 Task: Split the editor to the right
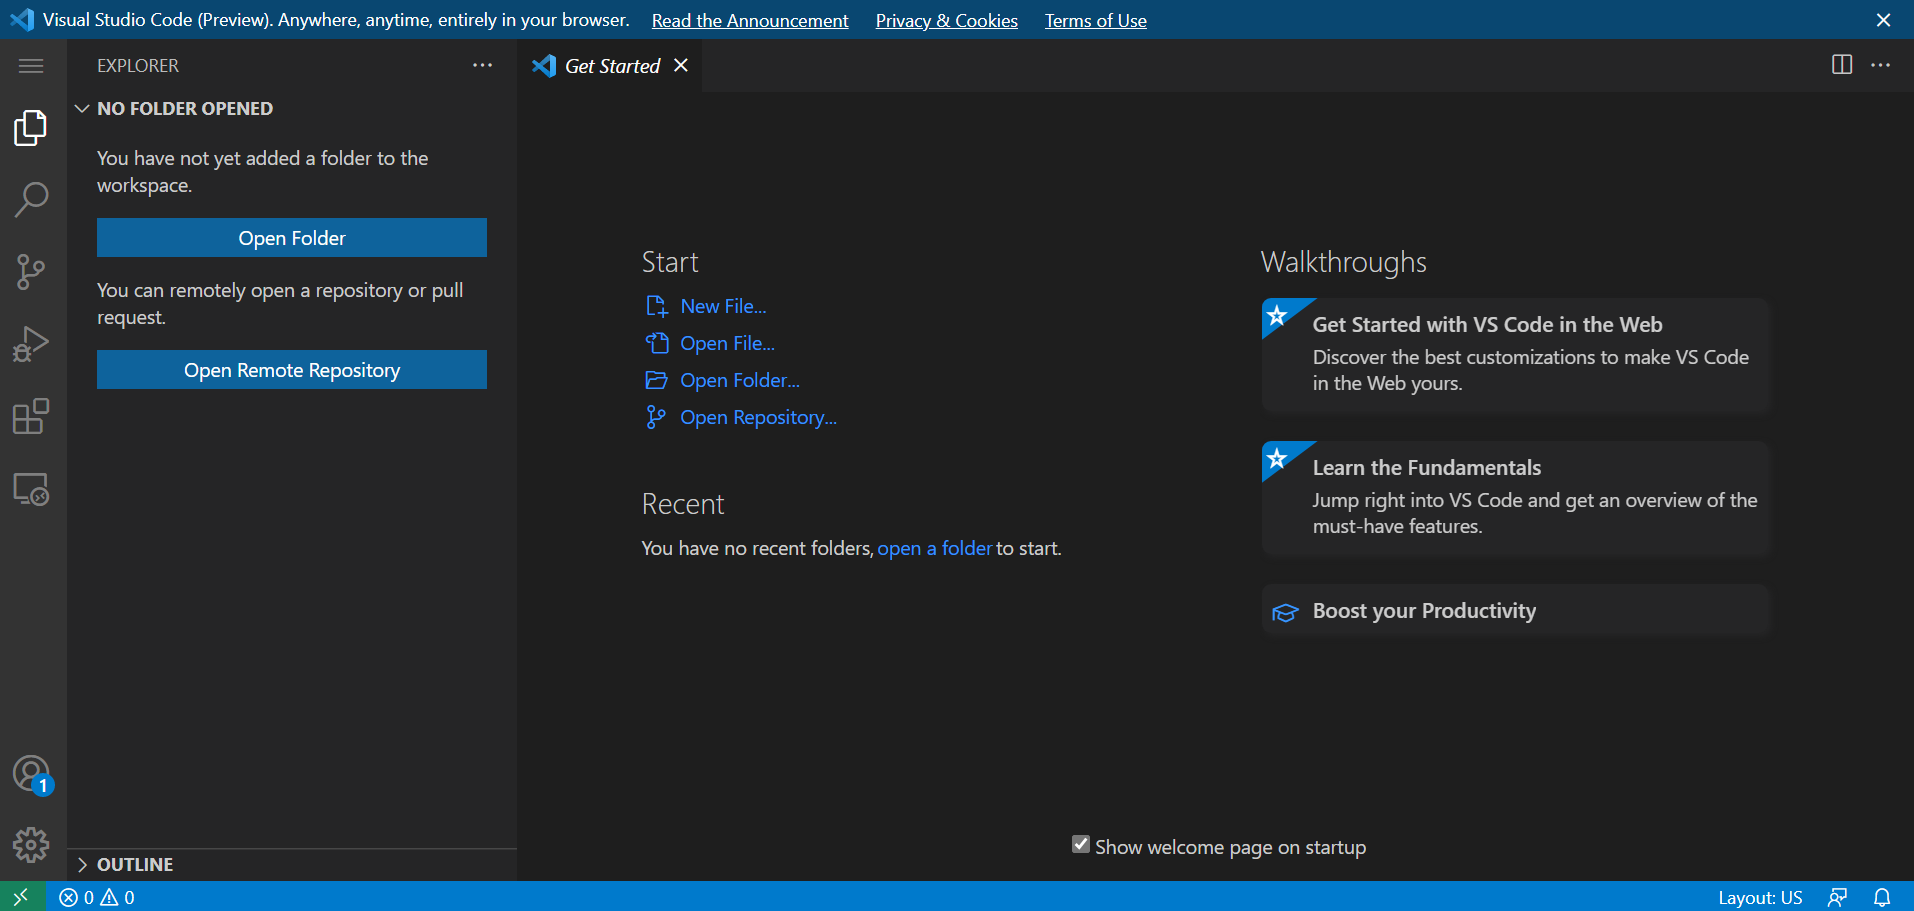1842,65
